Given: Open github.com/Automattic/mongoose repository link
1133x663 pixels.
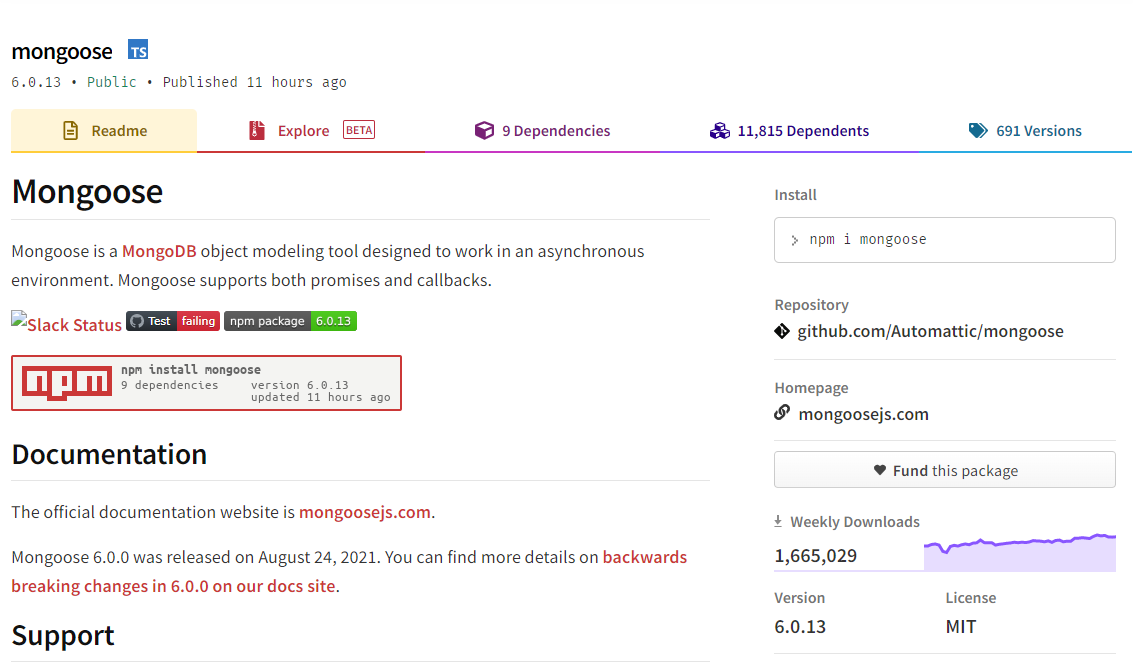Looking at the screenshot, I should coord(930,332).
